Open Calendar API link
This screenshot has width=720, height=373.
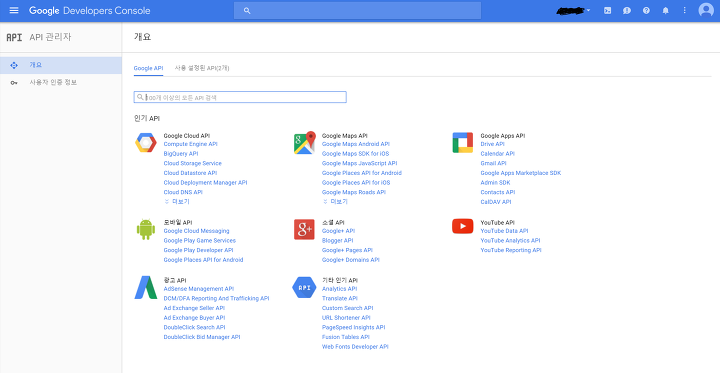(497, 154)
